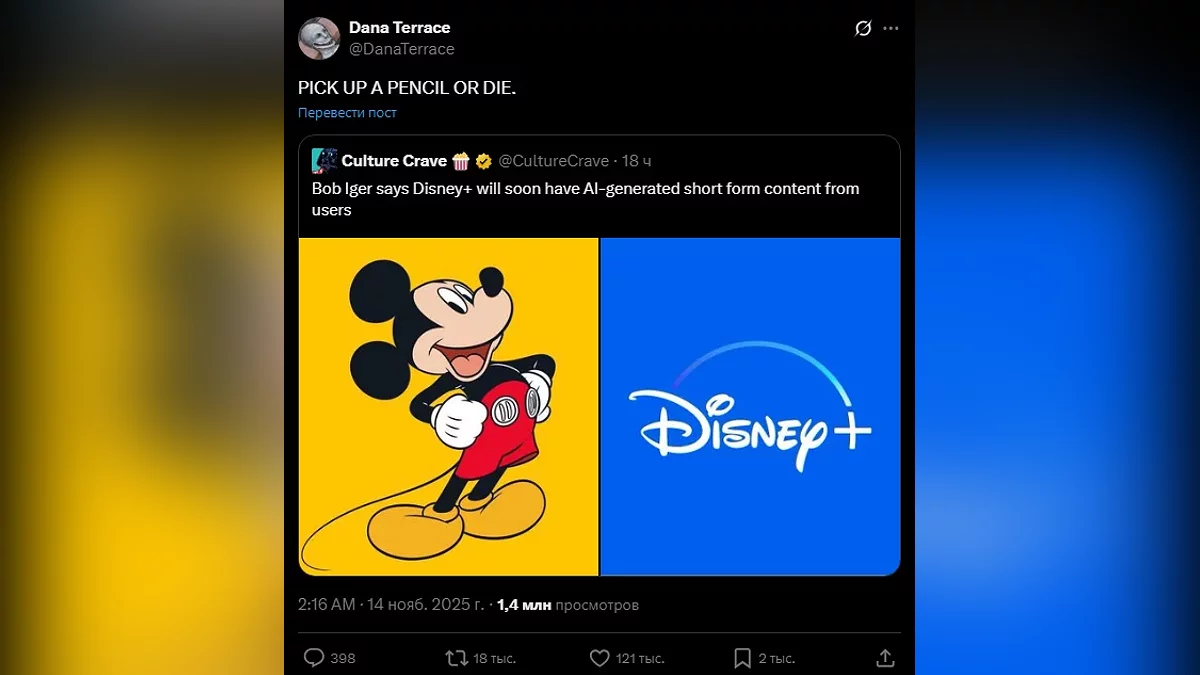Viewport: 1200px width, 675px height.
Task: Open the Disney+ logo image
Action: pos(750,406)
